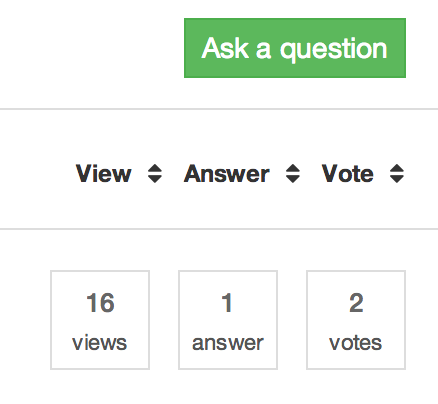Sort questions by the View column header
438x404 pixels.
point(104,174)
